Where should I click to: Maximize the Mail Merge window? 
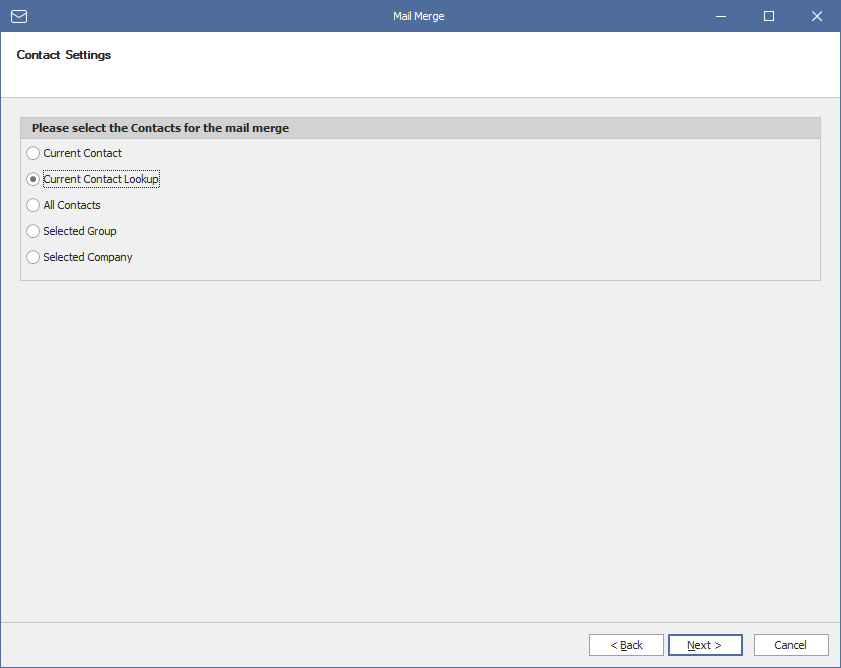(x=769, y=16)
